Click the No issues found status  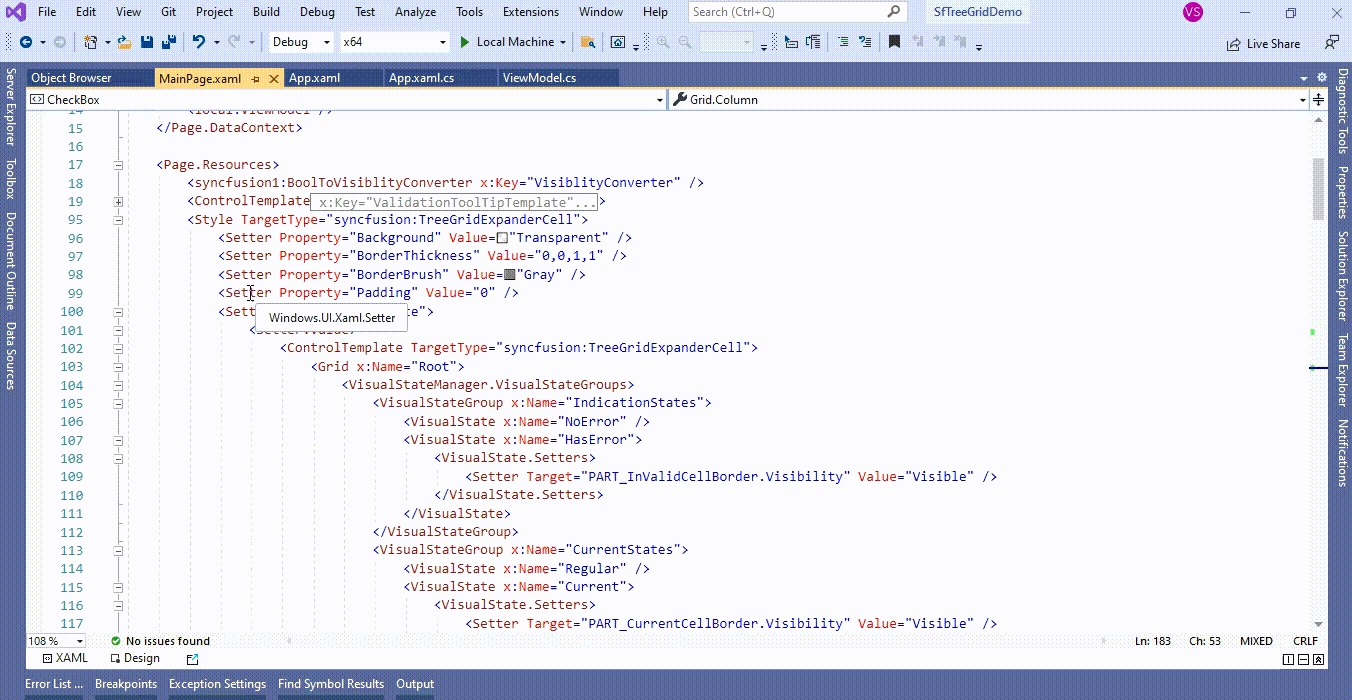(161, 641)
